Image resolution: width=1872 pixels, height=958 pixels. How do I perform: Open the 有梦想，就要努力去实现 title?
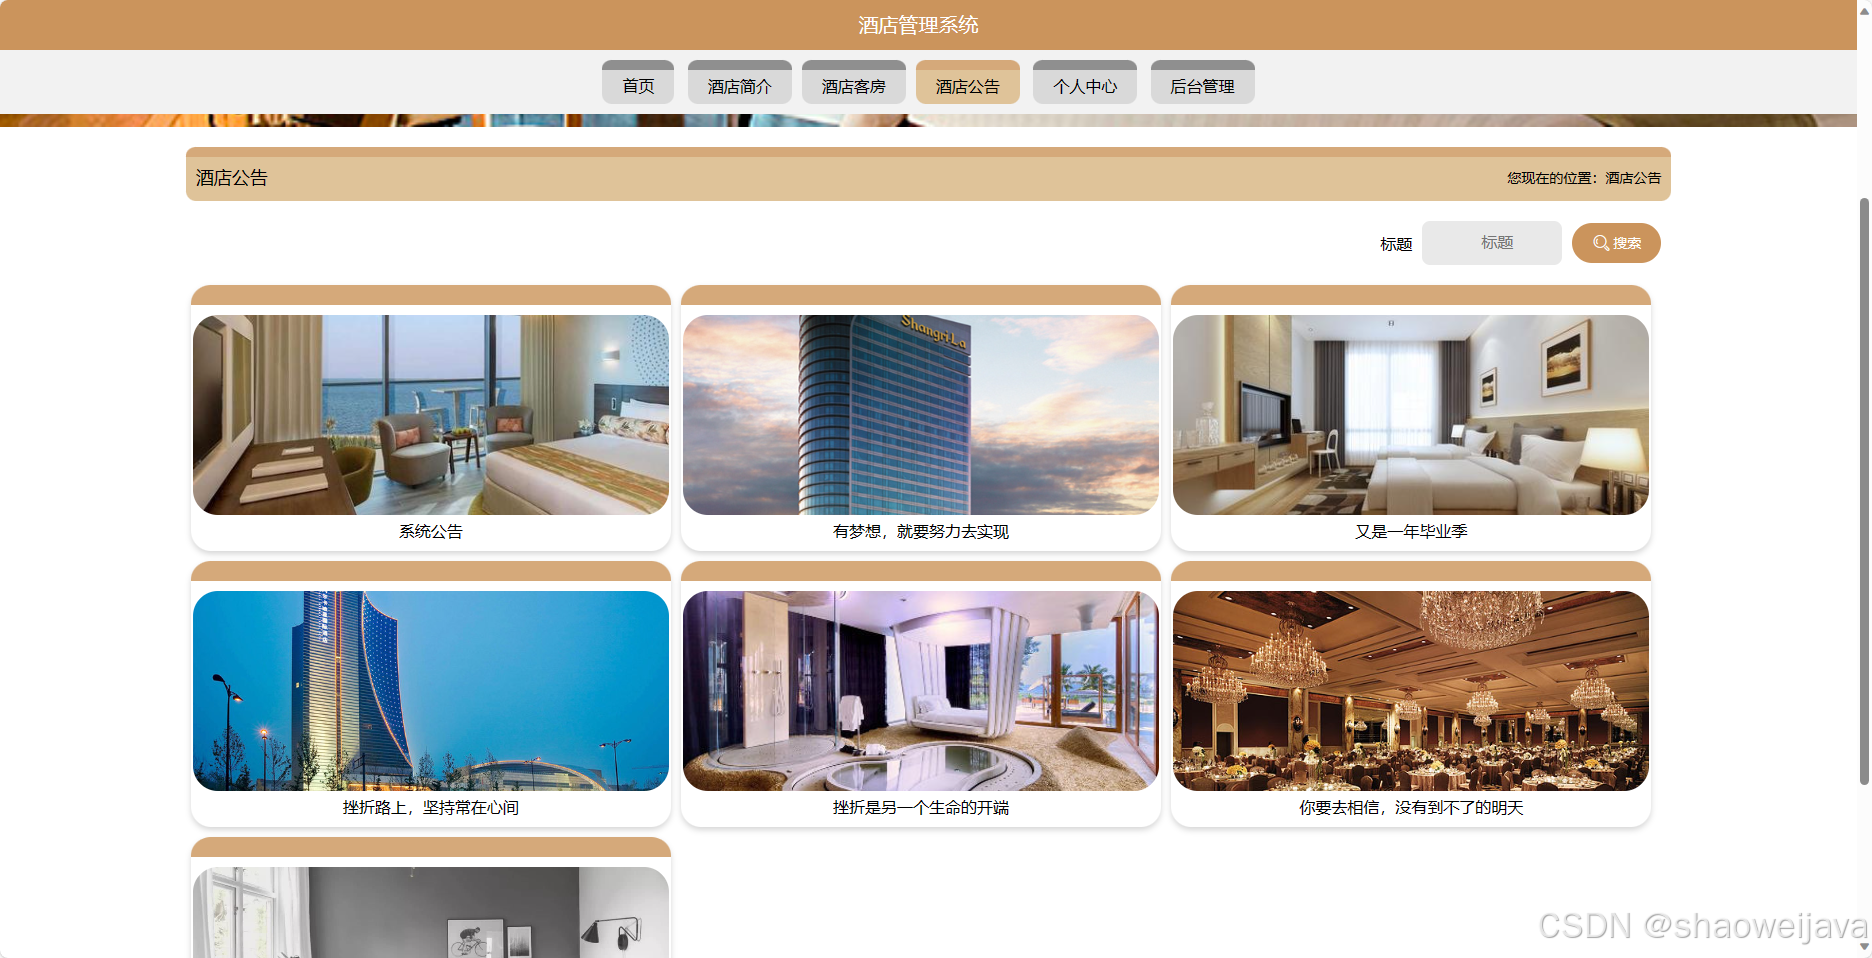[x=921, y=532]
